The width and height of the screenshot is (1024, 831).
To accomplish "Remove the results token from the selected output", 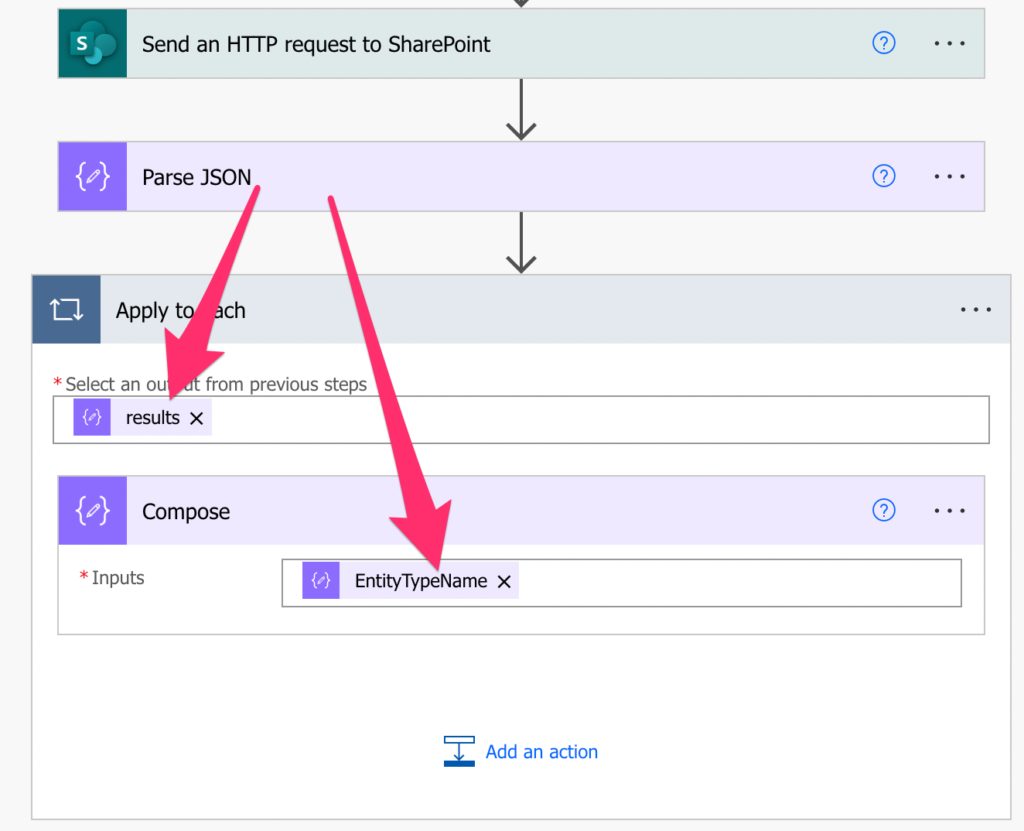I will (197, 417).
